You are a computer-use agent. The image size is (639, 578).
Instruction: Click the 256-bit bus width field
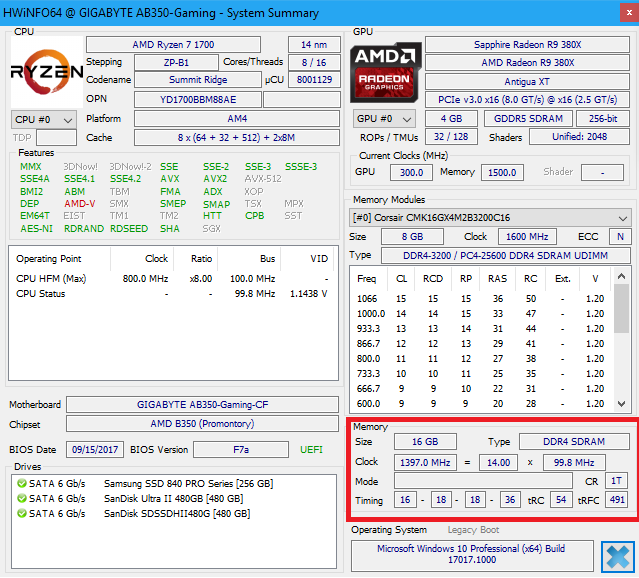[x=603, y=119]
